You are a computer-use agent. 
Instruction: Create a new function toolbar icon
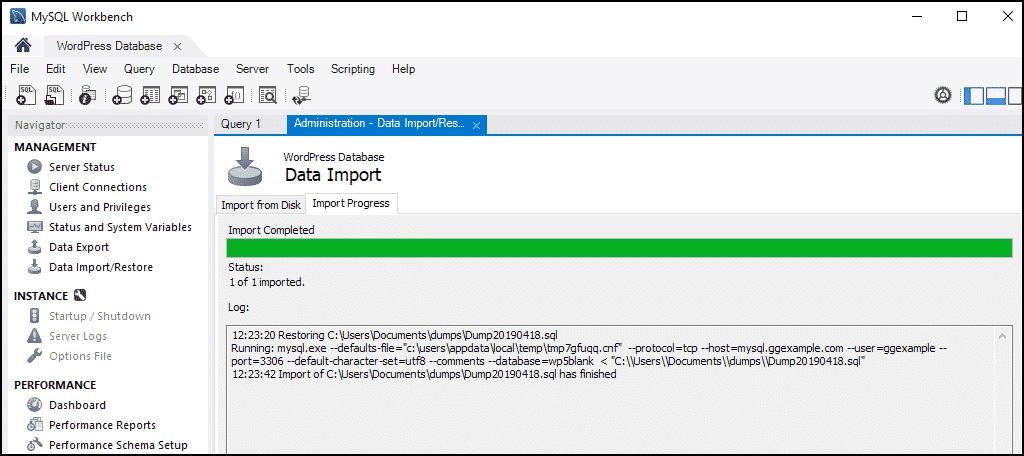pos(234,95)
